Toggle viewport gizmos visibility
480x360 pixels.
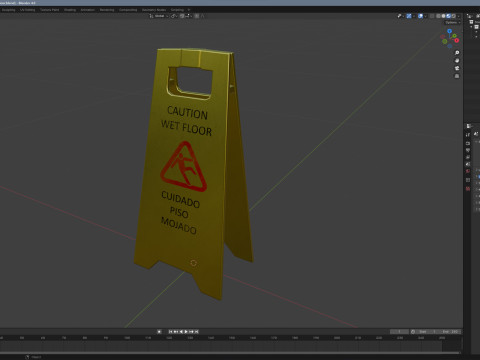click(409, 16)
